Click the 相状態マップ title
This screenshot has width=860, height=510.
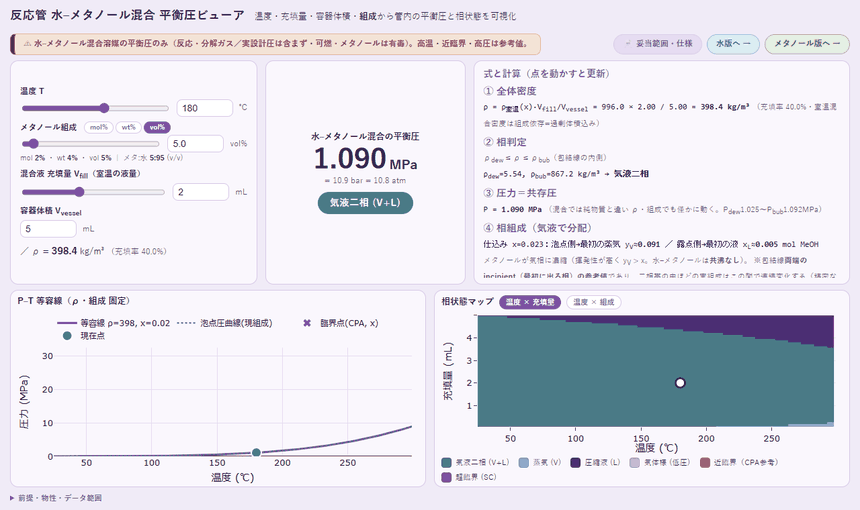pos(467,301)
